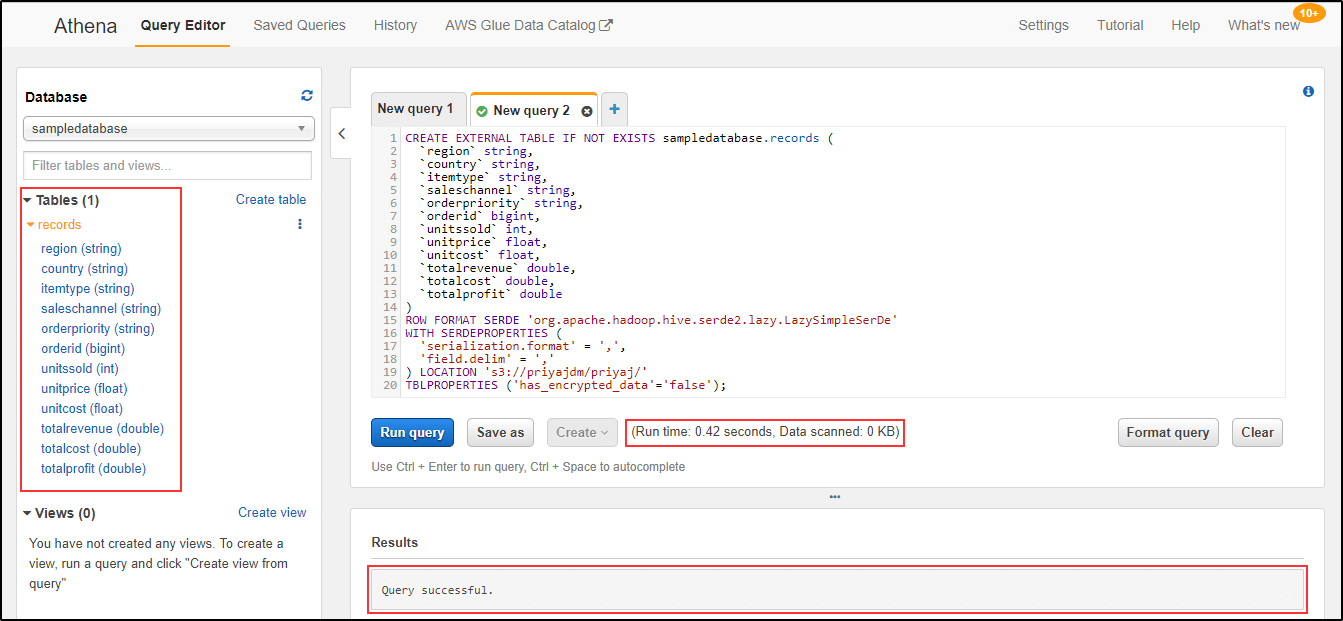Select the totalprofit (double) column
The width and height of the screenshot is (1343, 621).
[x=94, y=469]
